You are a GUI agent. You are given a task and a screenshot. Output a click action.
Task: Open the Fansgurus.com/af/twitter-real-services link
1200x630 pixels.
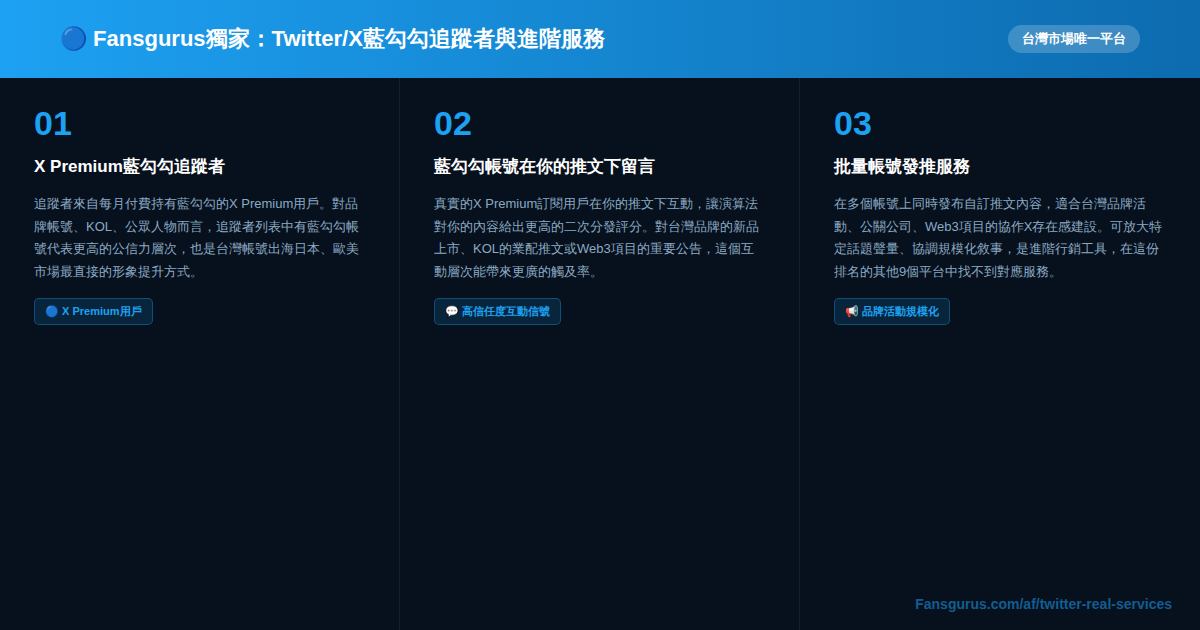click(x=1043, y=604)
